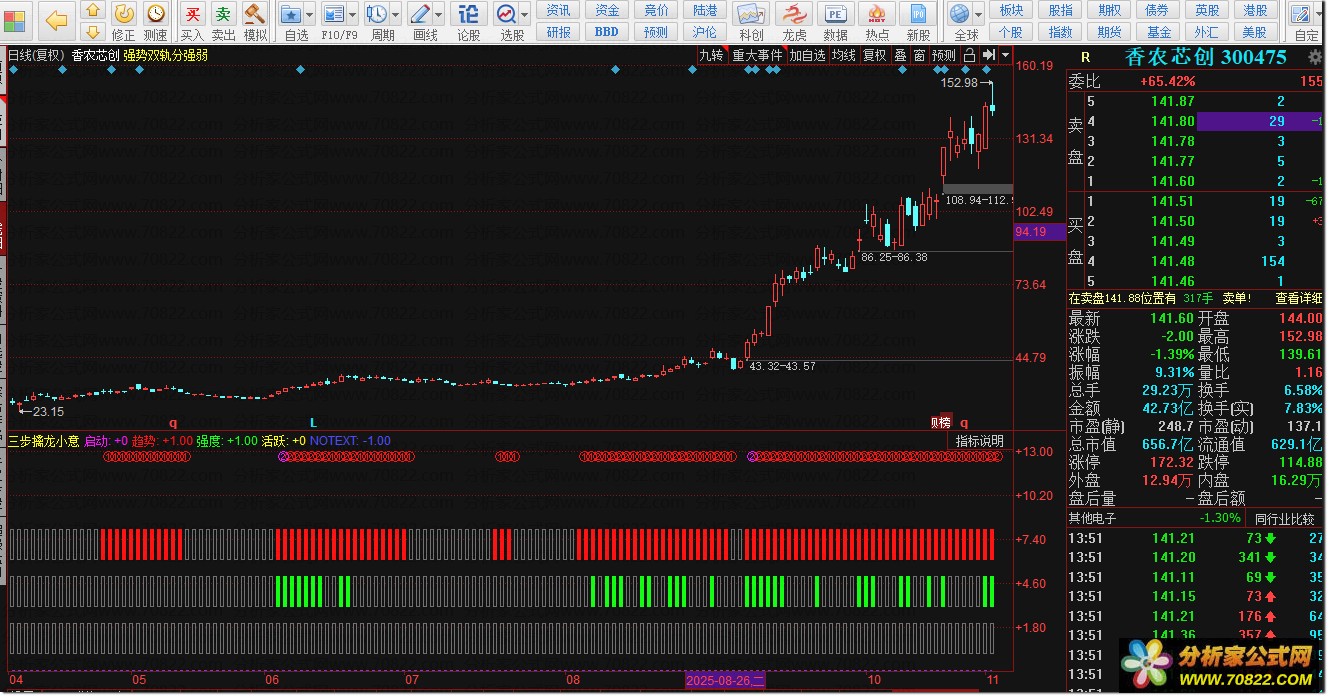1329x696 pixels.
Task: Click the back arrow icon
Action: coord(57,21)
